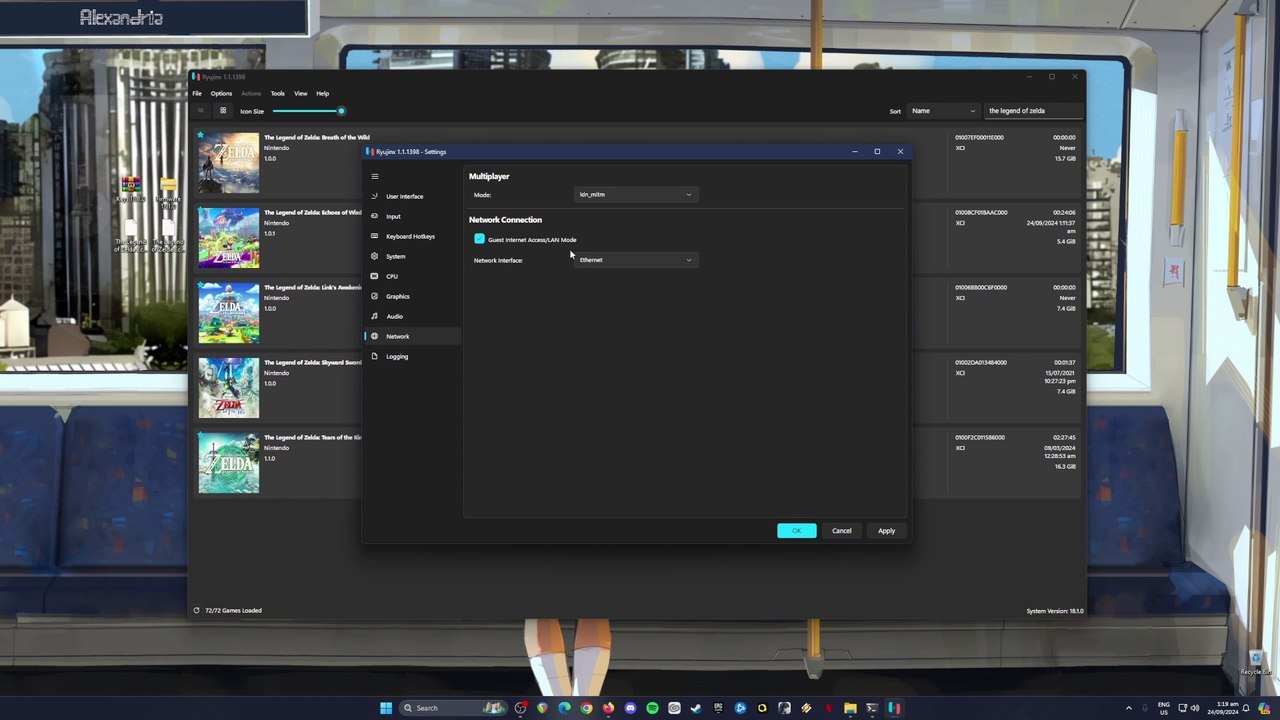Click the taskbar Search box
The width and height of the screenshot is (1280, 720).
point(452,708)
